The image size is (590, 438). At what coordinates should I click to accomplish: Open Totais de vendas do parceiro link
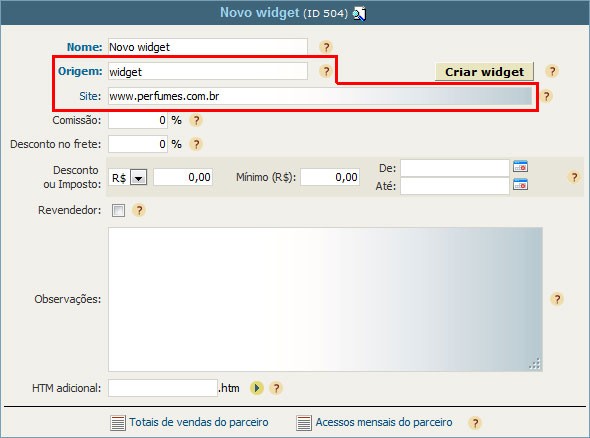coord(199,422)
